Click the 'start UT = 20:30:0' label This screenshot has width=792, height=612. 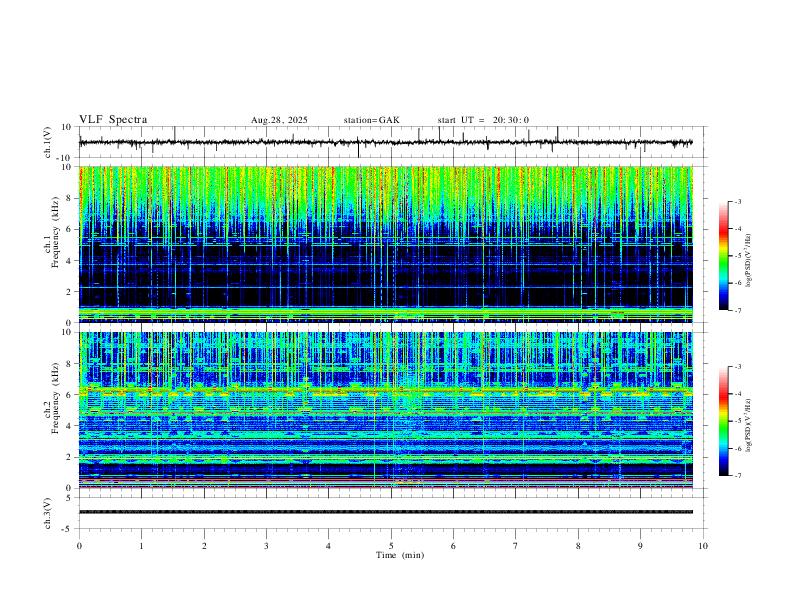[483, 120]
